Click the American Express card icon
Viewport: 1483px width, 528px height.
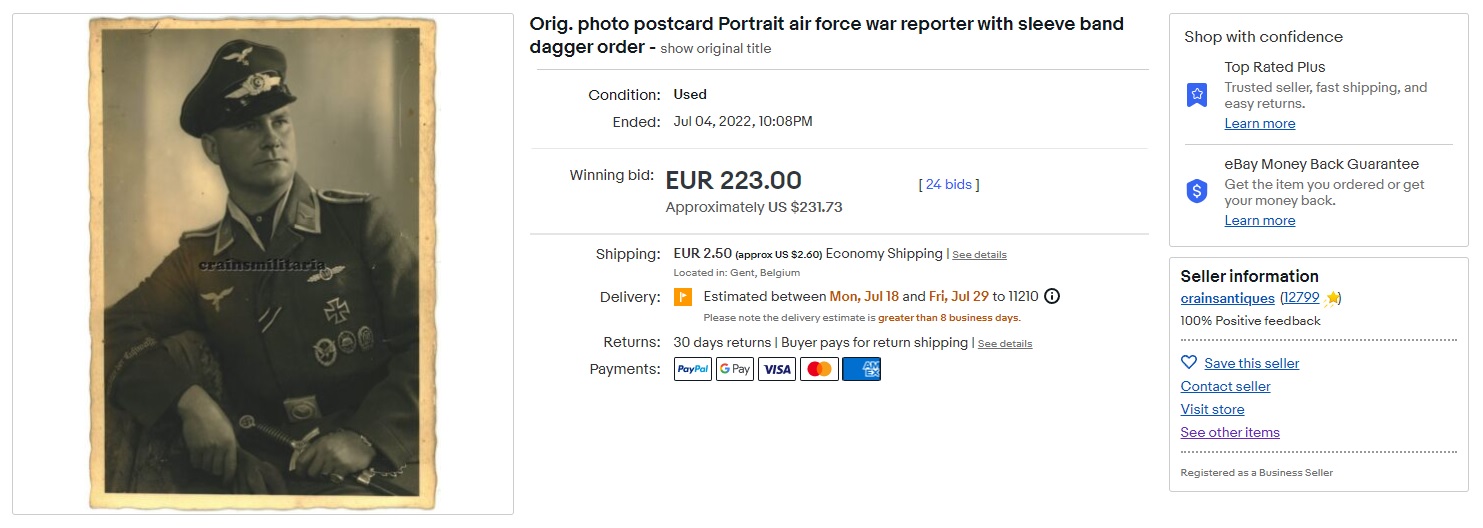point(861,369)
